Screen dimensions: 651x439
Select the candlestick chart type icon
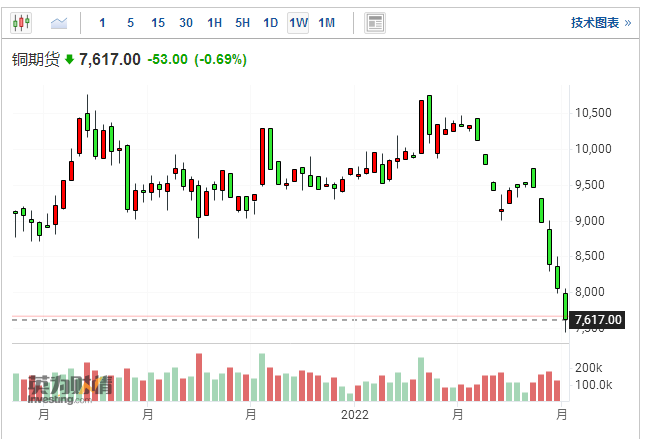pos(22,22)
